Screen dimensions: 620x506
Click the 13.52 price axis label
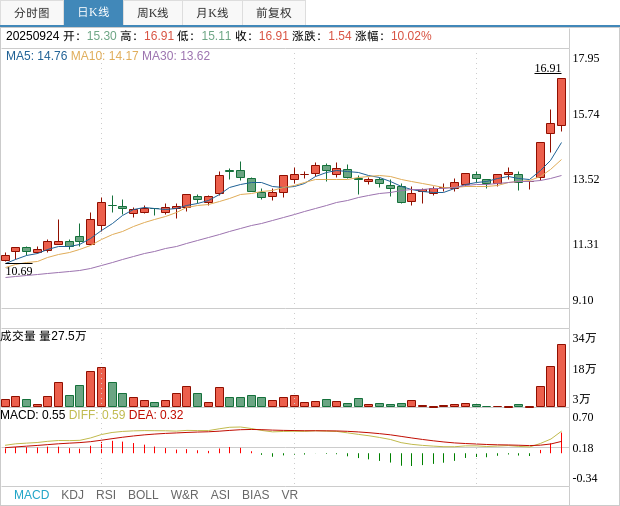586,179
